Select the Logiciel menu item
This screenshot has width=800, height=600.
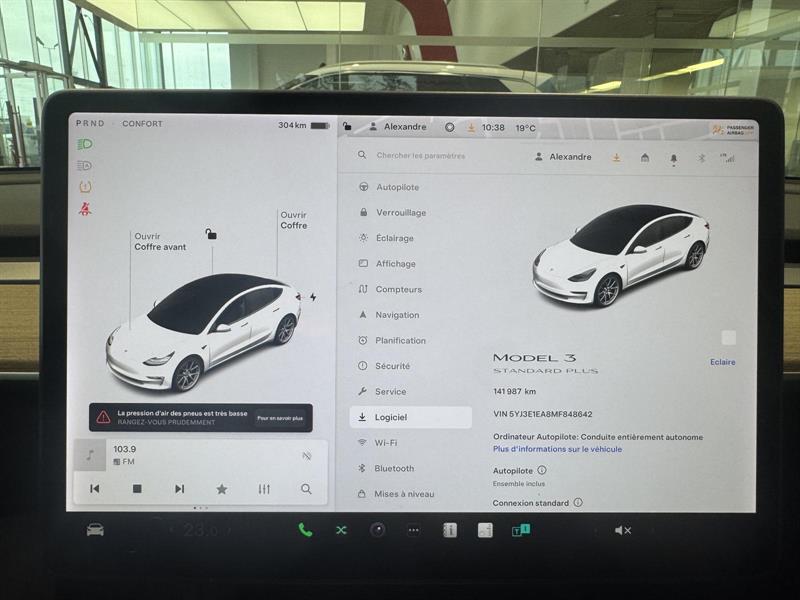(411, 417)
